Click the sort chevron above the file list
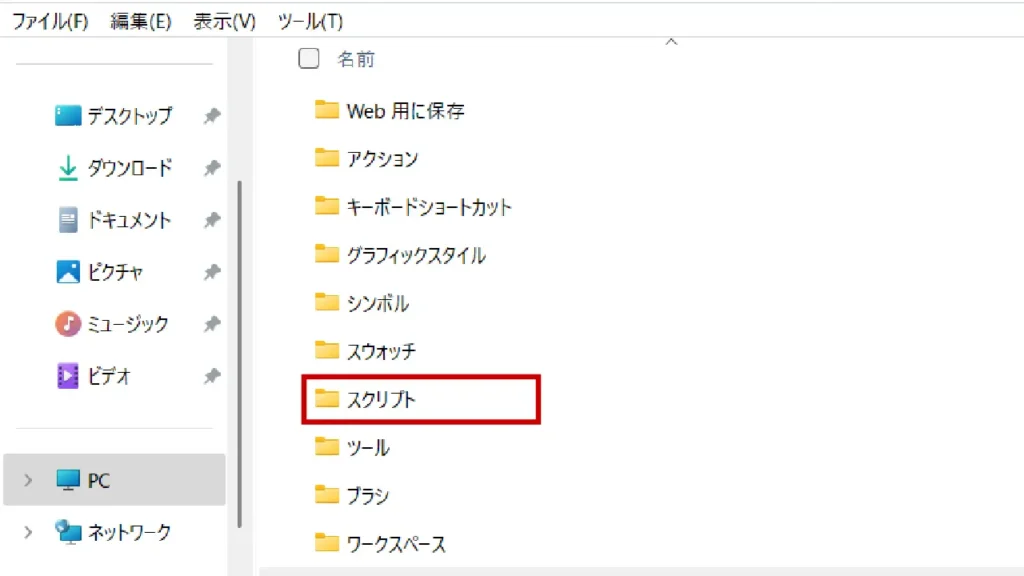Viewport: 1024px width, 576px height. point(671,42)
